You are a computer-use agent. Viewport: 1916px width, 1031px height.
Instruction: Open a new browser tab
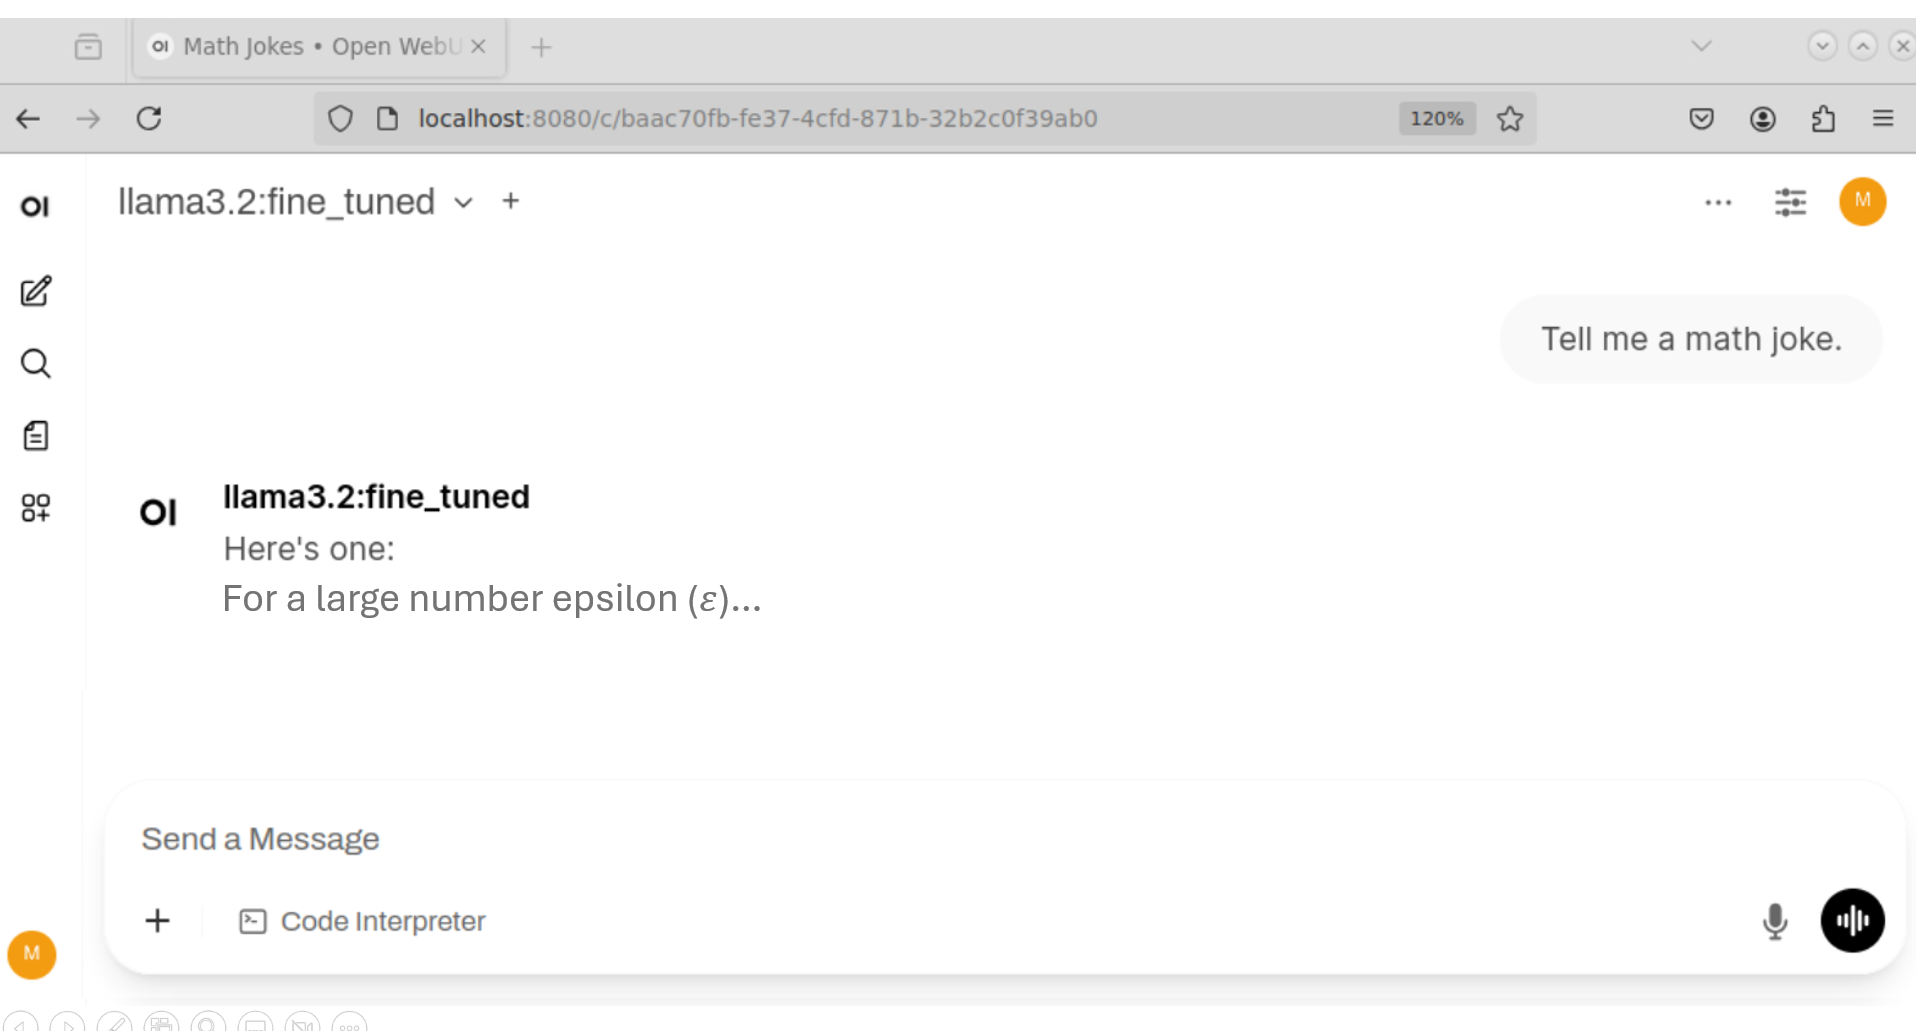click(x=541, y=47)
